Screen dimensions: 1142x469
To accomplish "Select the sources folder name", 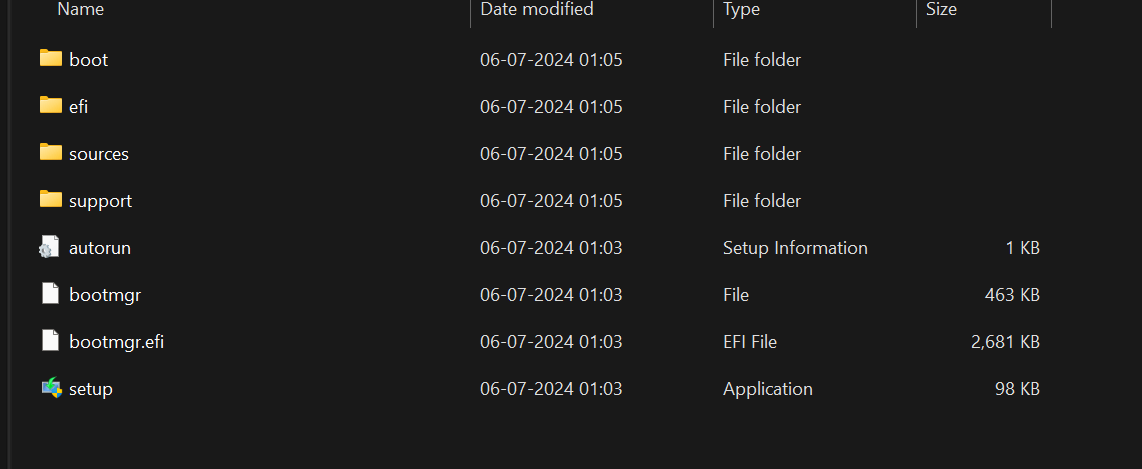I will [x=99, y=154].
